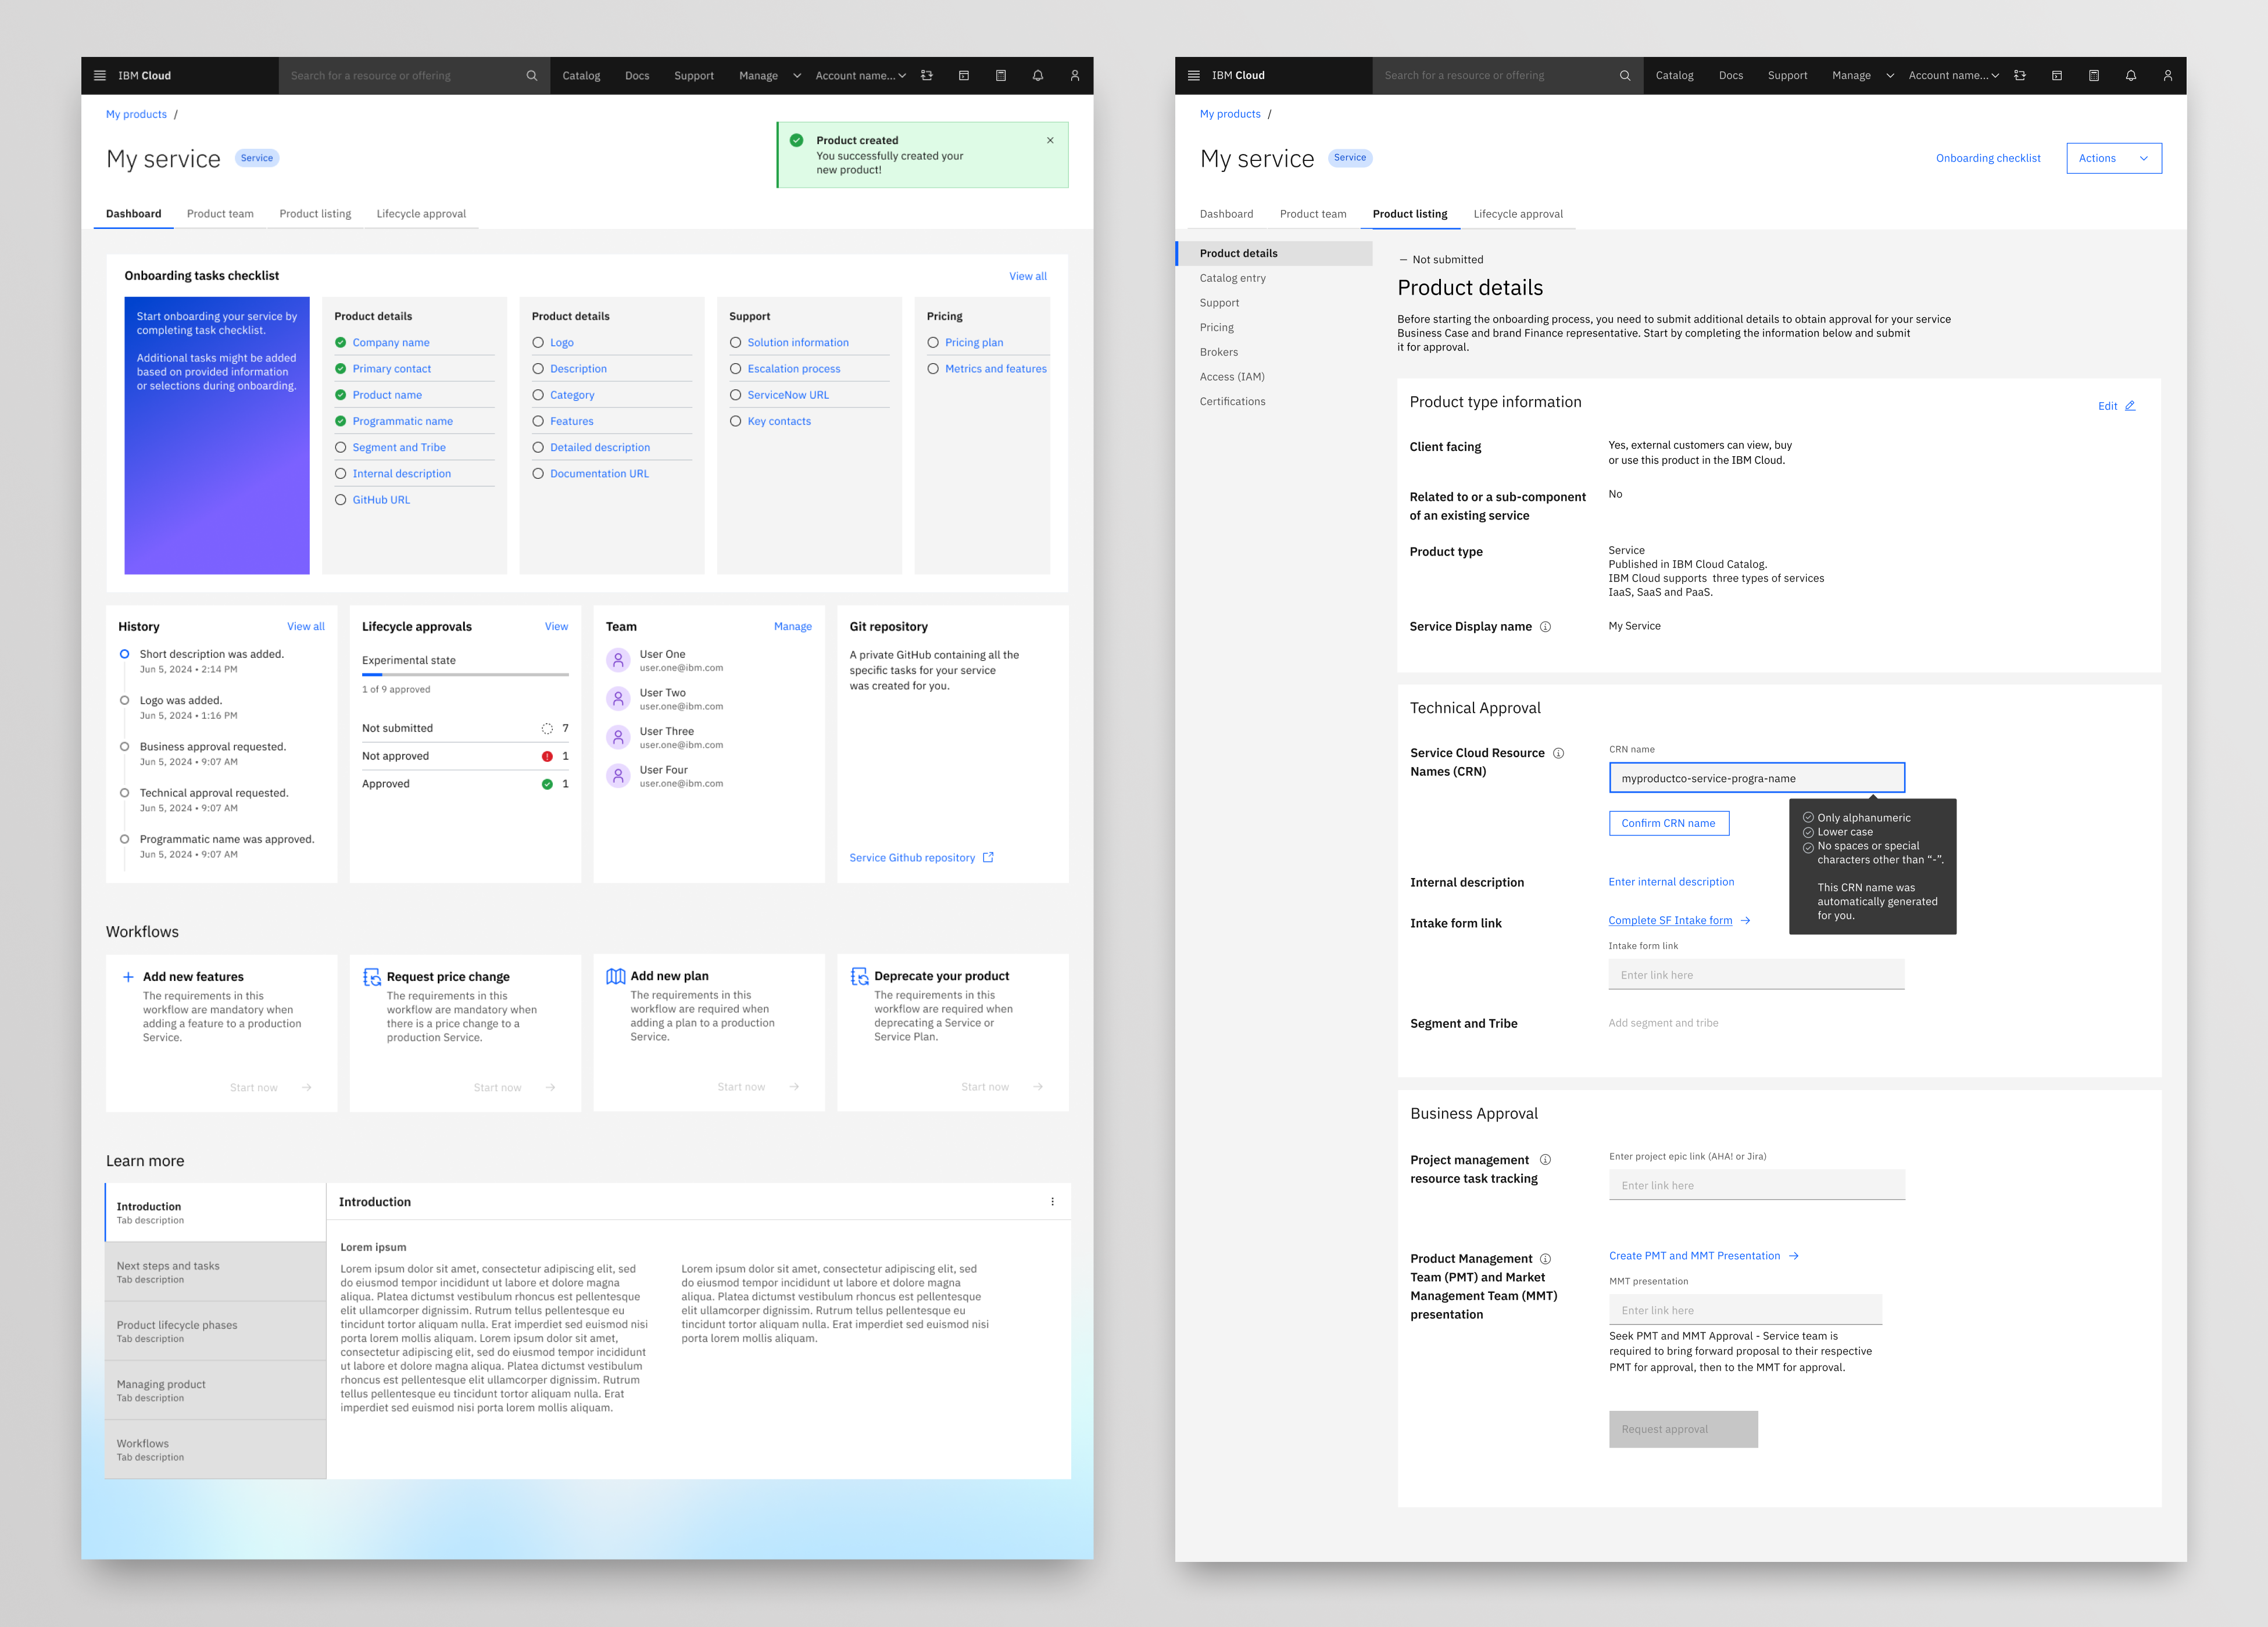This screenshot has height=1627, width=2268.
Task: Click the search icon in left header
Action: pos(531,75)
